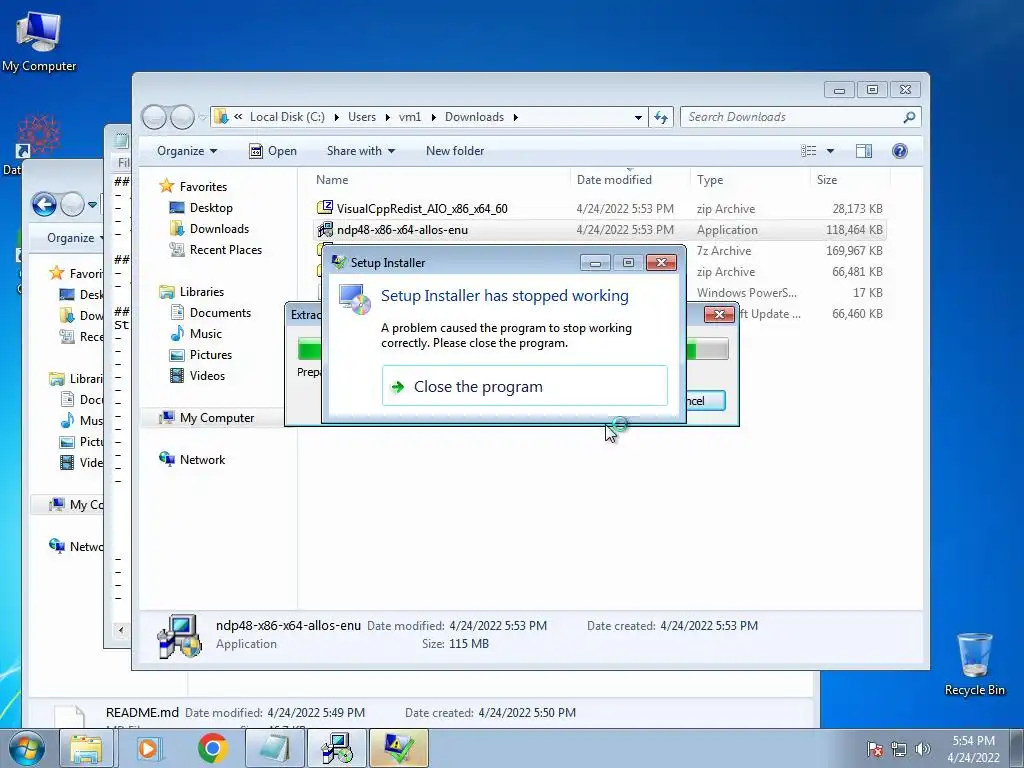
Task: Select Local Disk (C:) in address bar
Action: tap(287, 117)
